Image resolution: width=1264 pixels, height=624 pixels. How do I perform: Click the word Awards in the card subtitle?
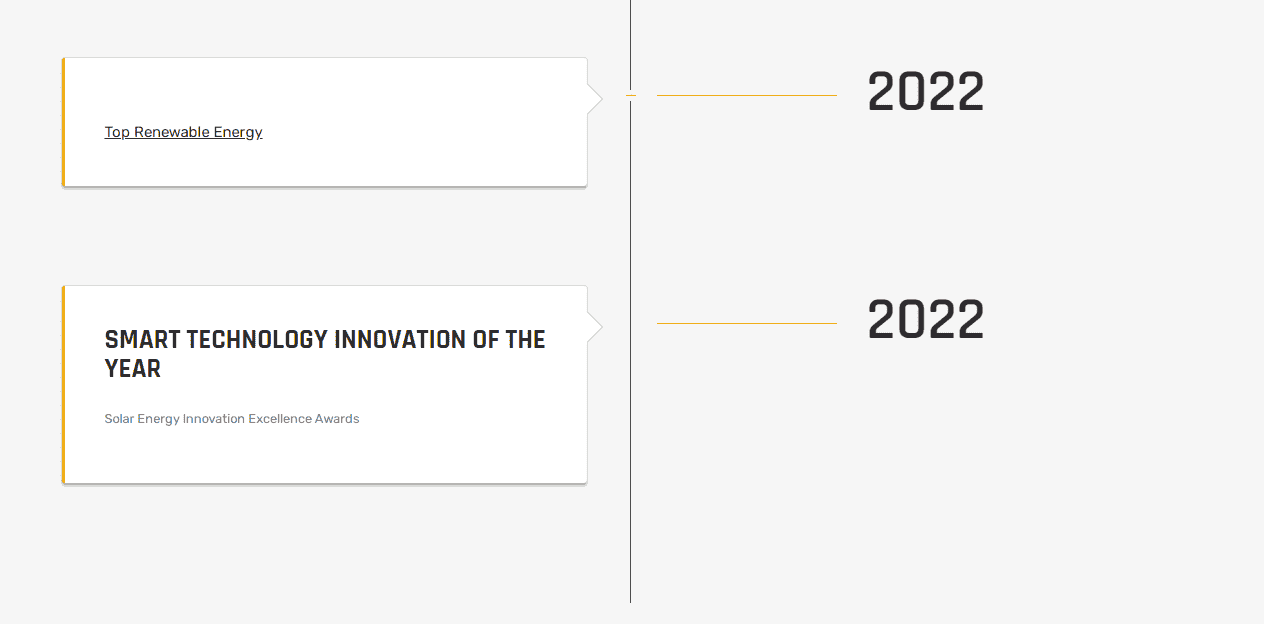click(x=337, y=419)
